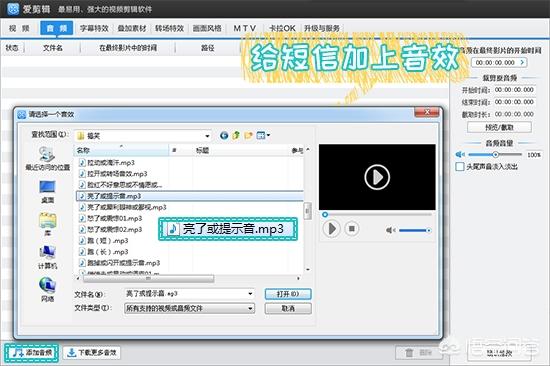Viewport: 550px width, 366px height.
Task: Click the 路径 column header in audio list
Action: coord(208,48)
